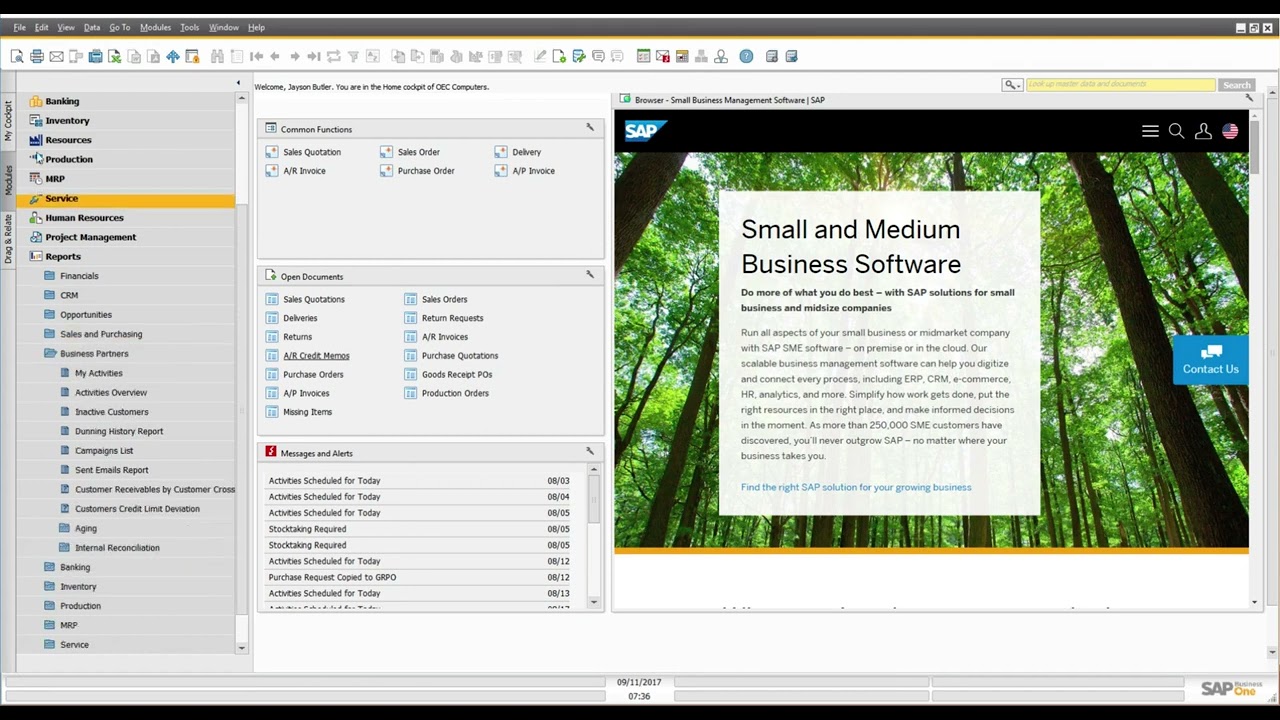This screenshot has height=720, width=1280.
Task: Click the Find binoculars icon
Action: (217, 57)
